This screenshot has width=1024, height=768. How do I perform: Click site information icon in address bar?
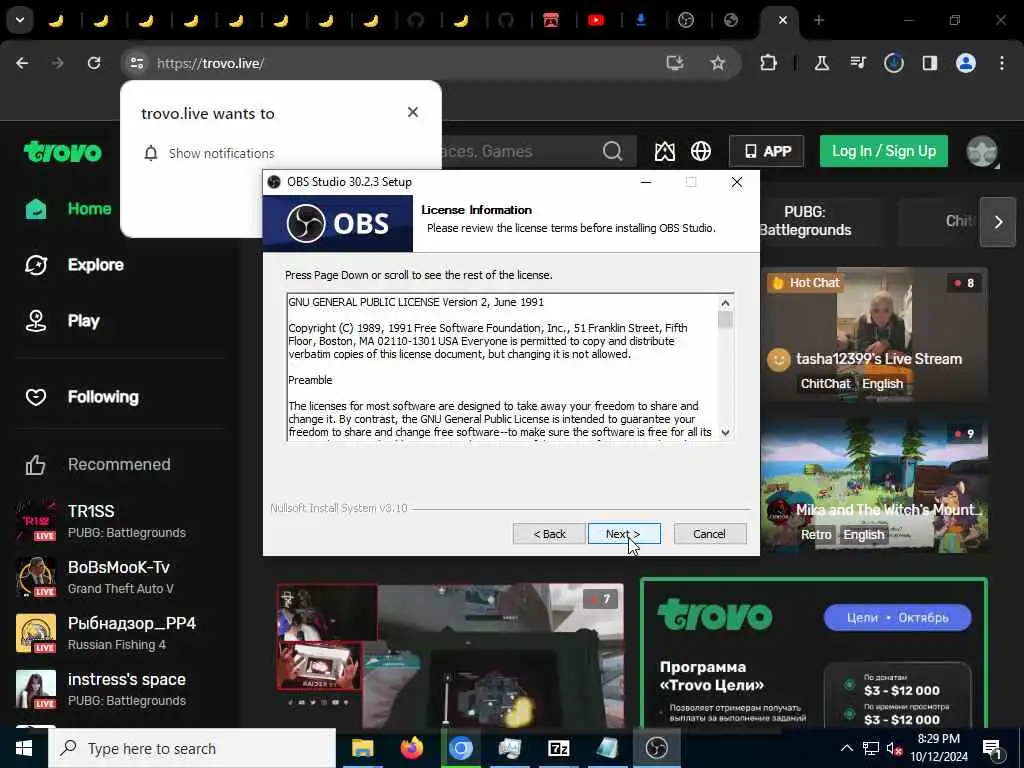(136, 63)
